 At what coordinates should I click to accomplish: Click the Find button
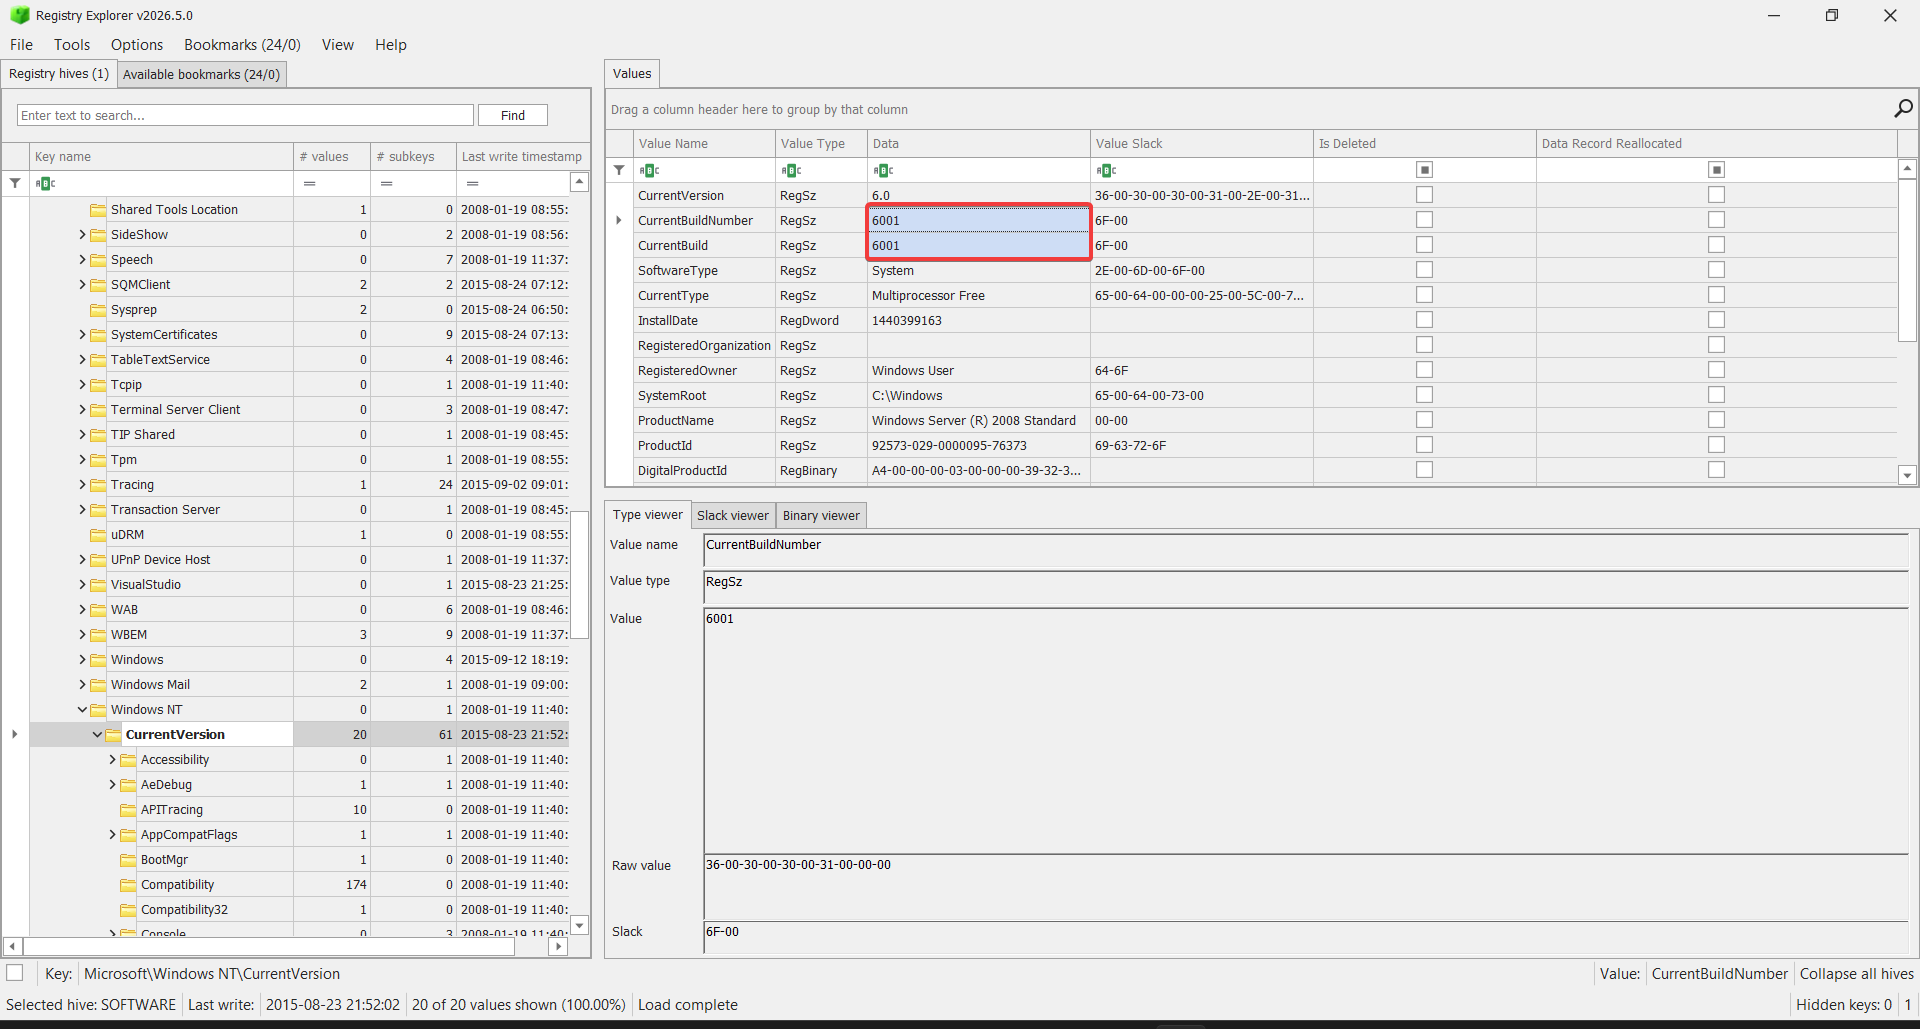[x=513, y=115]
